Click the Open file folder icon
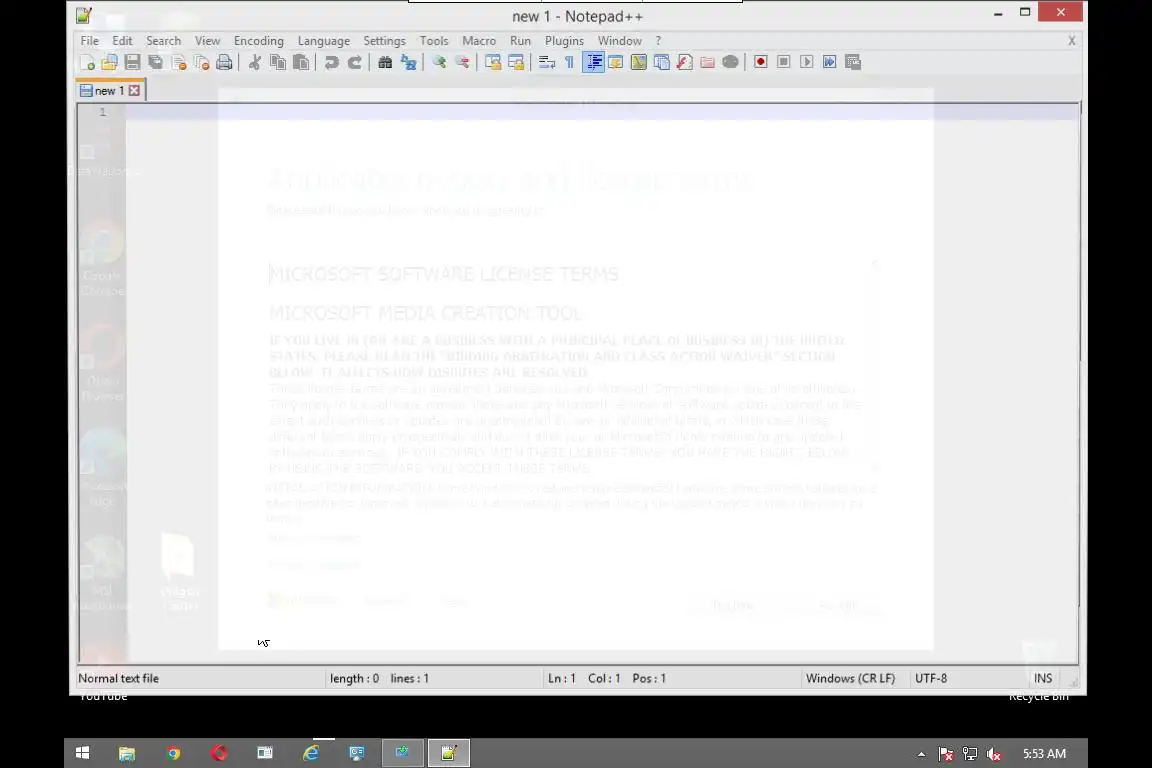The height and width of the screenshot is (768, 1152). click(x=109, y=62)
